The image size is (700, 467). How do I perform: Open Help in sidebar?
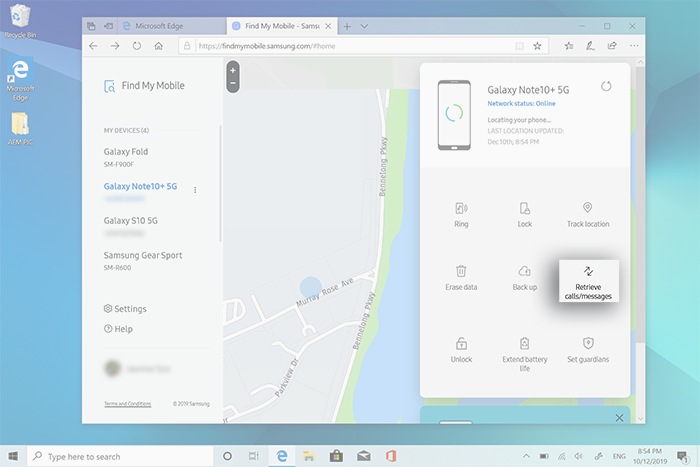(x=118, y=329)
